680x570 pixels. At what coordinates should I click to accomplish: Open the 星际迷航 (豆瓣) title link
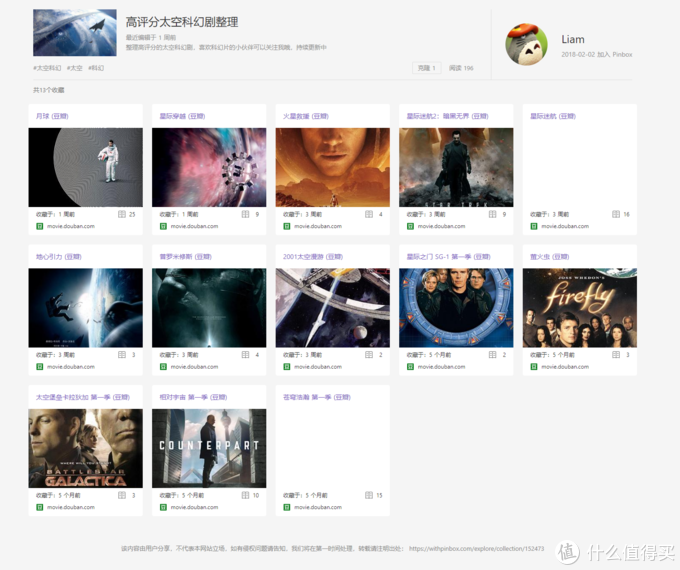click(x=553, y=116)
